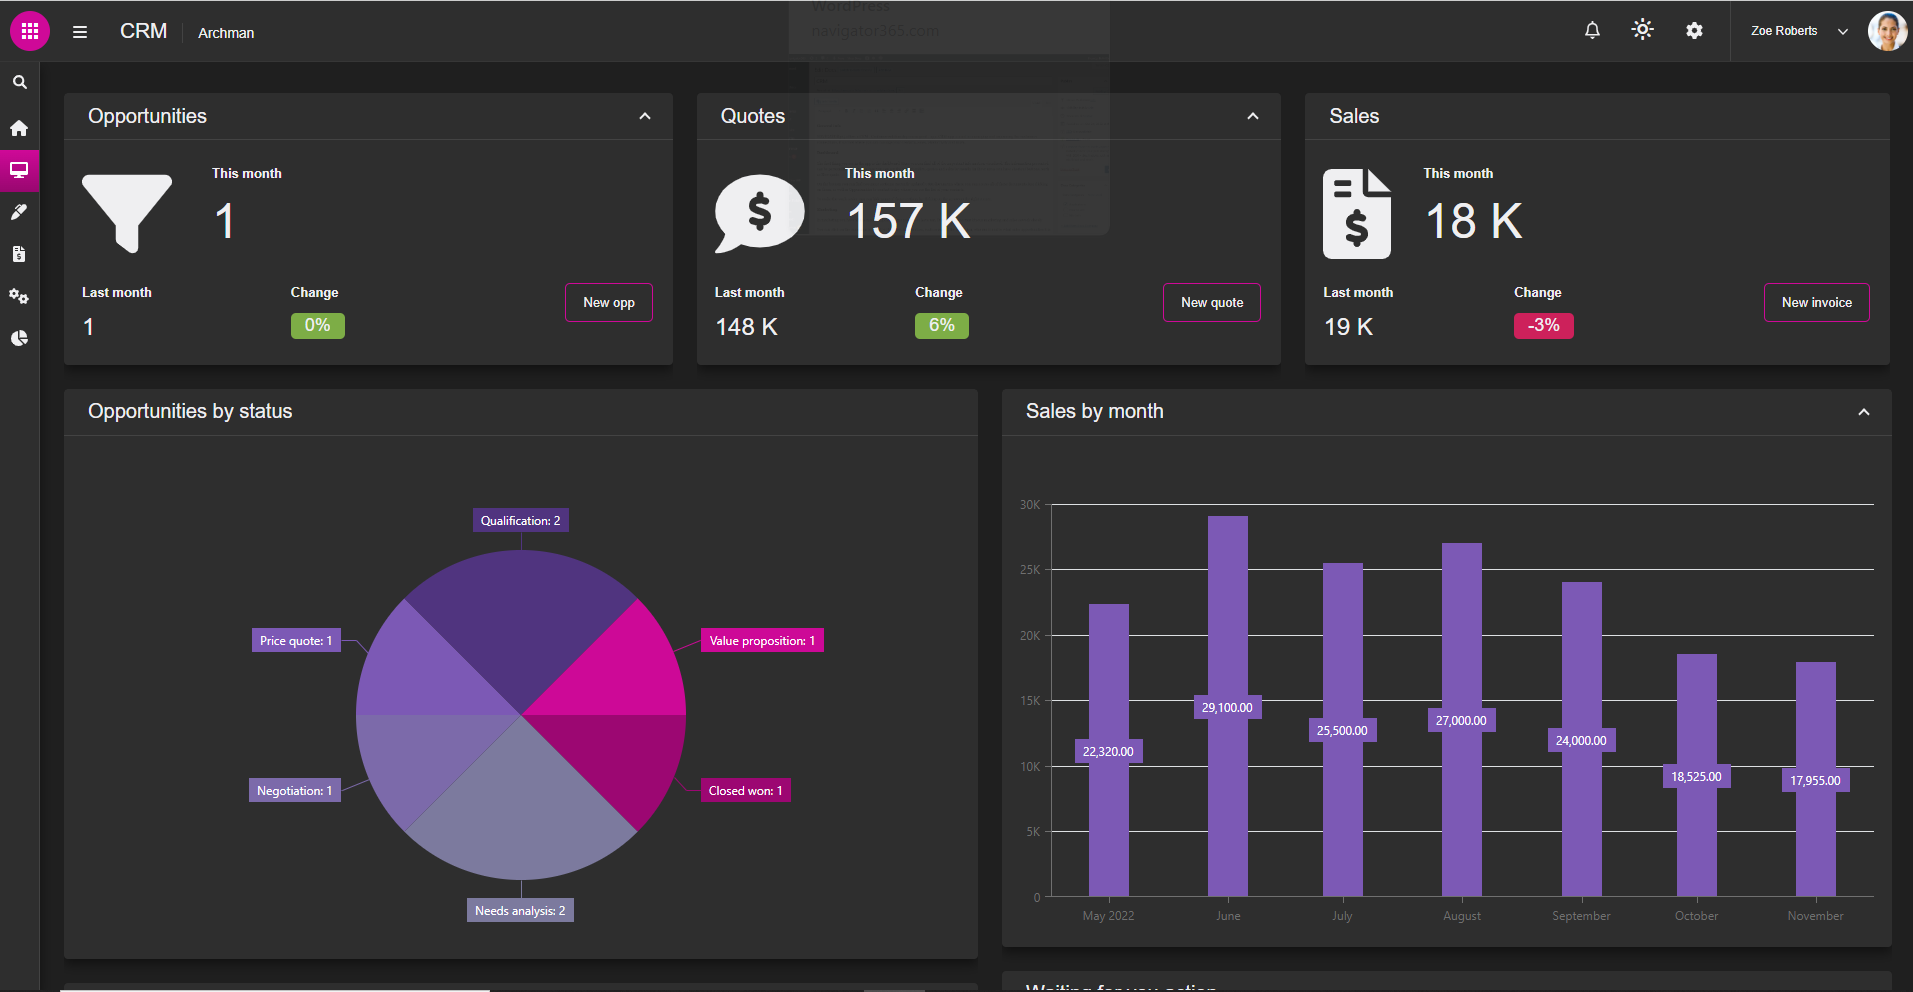Open the Zoe Roberts account dropdown
Image resolution: width=1913 pixels, height=992 pixels.
1796,30
